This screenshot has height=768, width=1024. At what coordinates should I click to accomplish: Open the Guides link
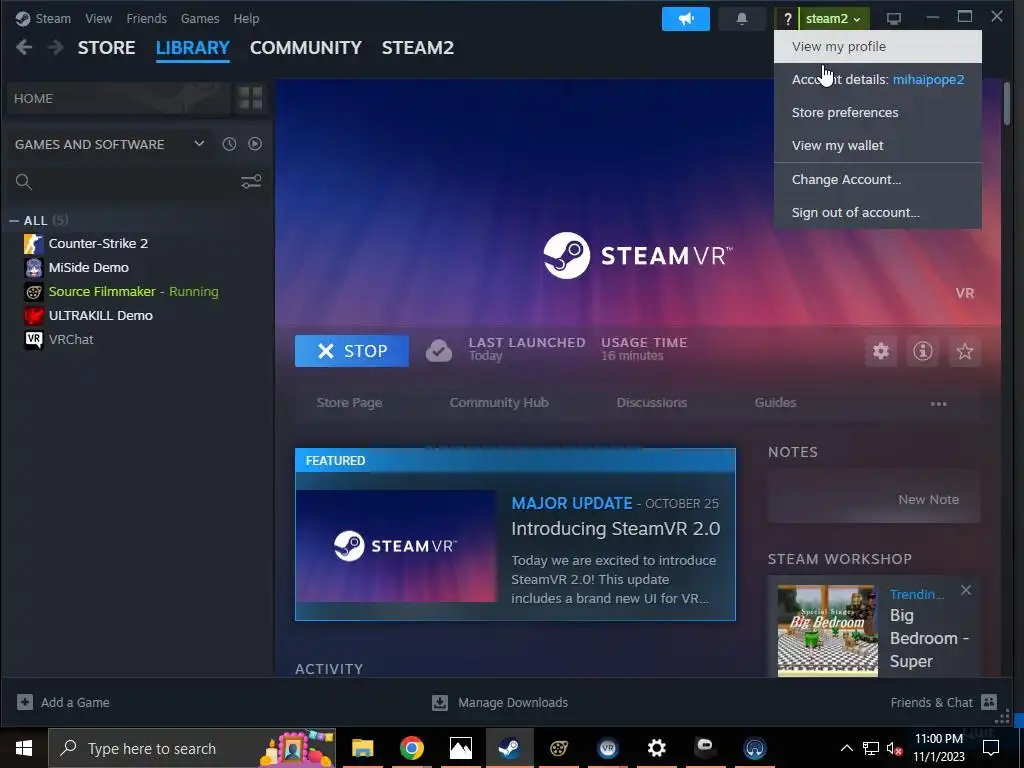tap(775, 403)
